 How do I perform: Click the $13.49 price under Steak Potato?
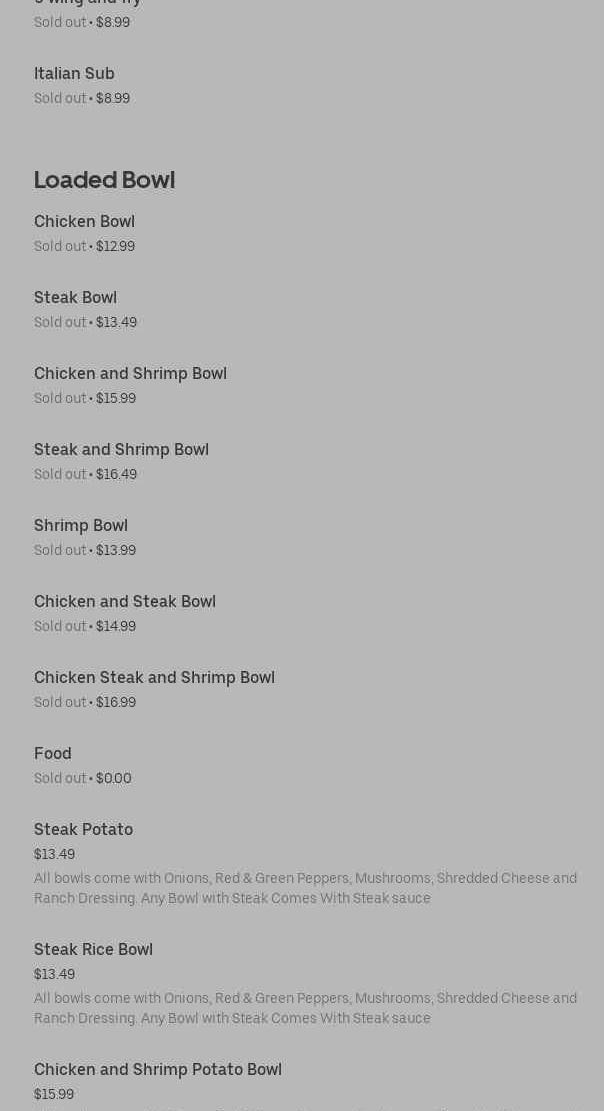[x=54, y=855]
